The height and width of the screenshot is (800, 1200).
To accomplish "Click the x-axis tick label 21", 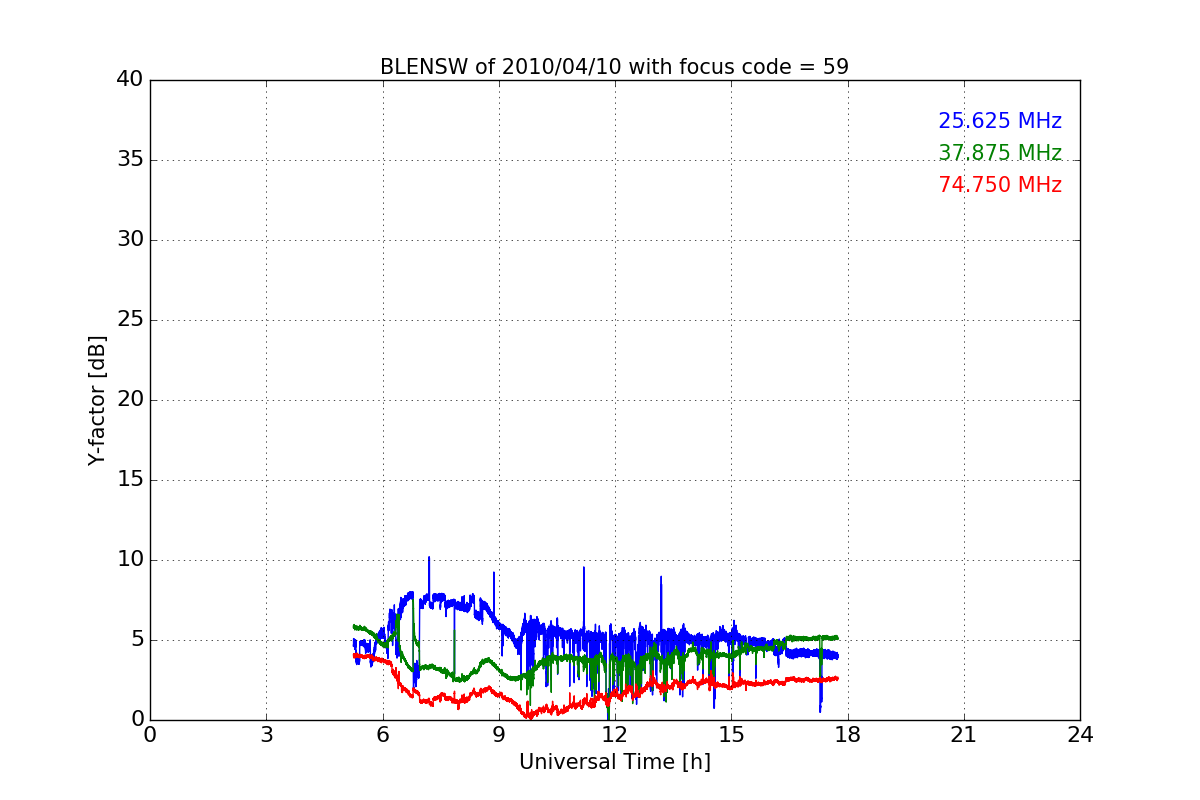I will tap(964, 735).
